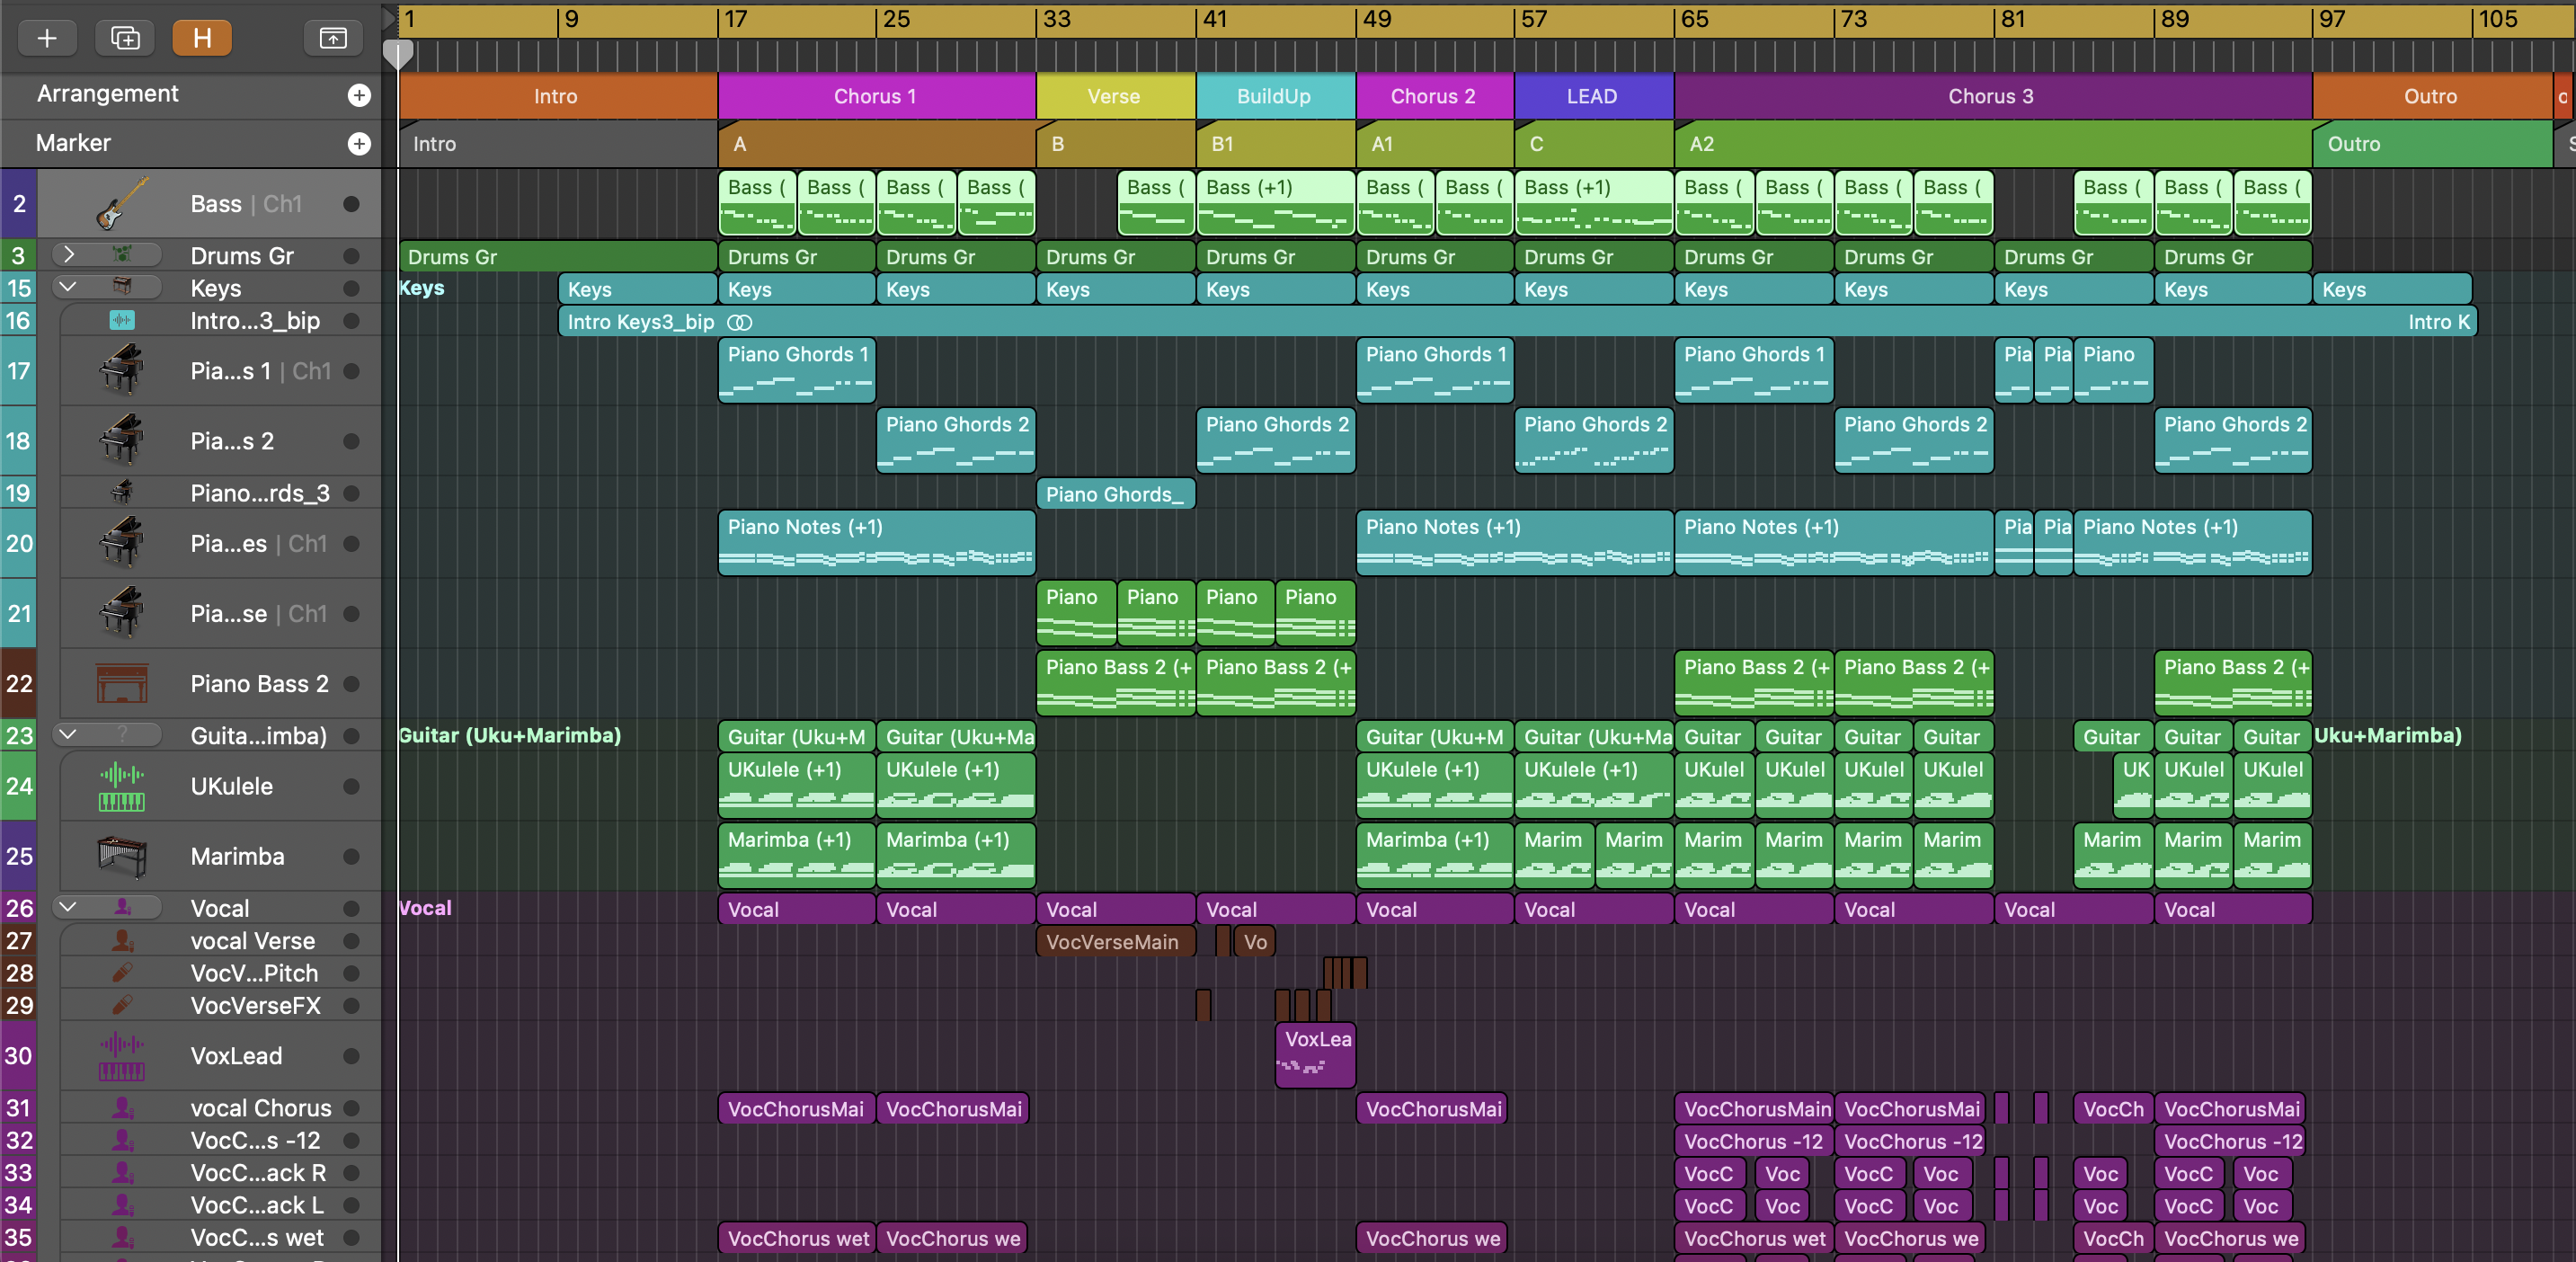
Task: Click the global tracks icon in header
Action: [332, 38]
